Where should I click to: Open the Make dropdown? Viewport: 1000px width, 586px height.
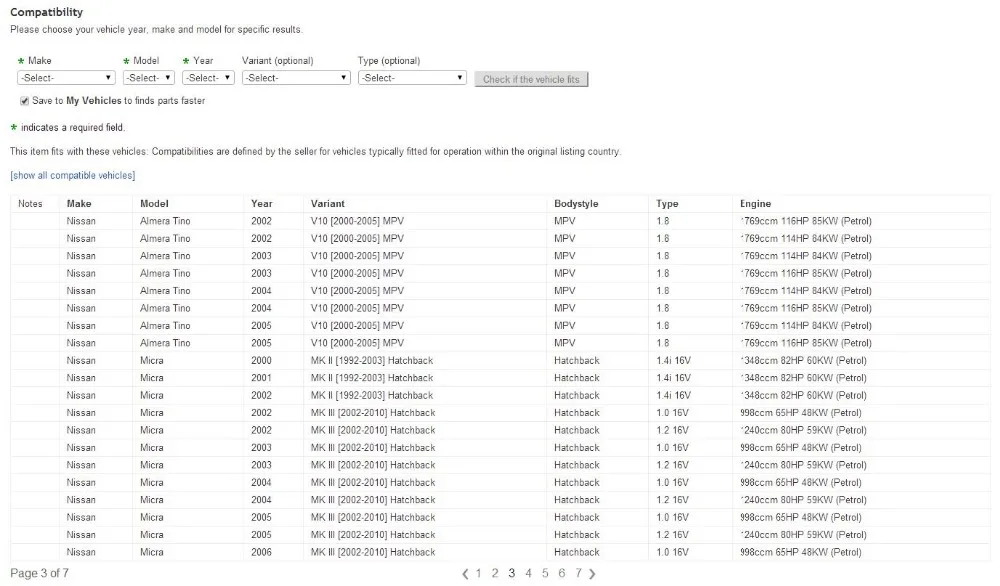pos(66,78)
